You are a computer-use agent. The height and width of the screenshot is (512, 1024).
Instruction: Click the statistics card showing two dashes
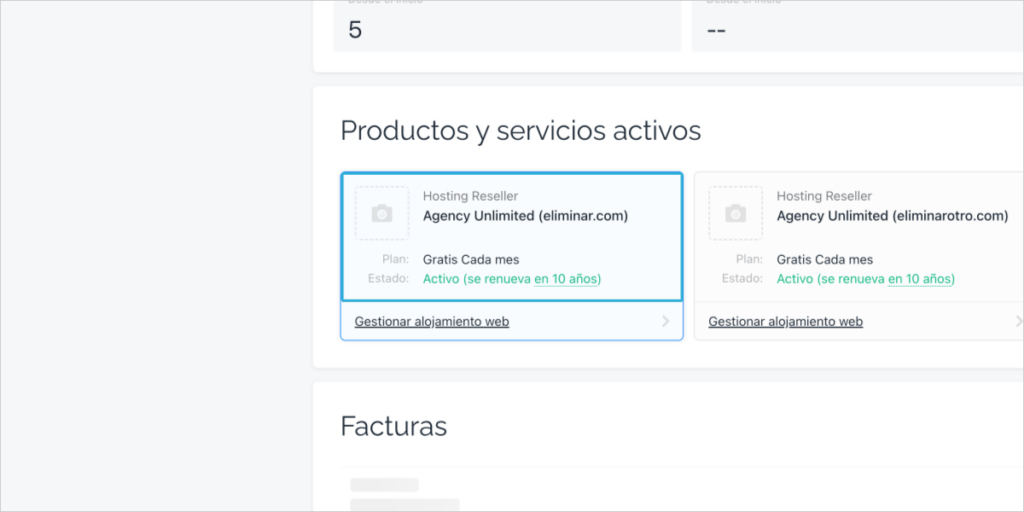[857, 26]
